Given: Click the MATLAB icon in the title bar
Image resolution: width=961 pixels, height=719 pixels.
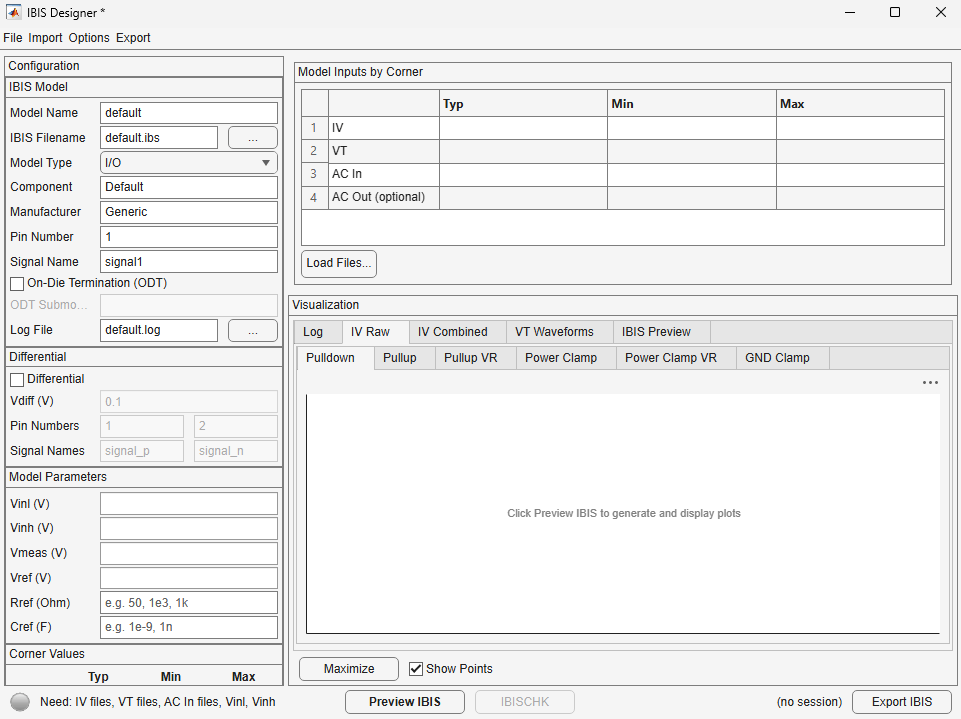Looking at the screenshot, I should click(13, 12).
